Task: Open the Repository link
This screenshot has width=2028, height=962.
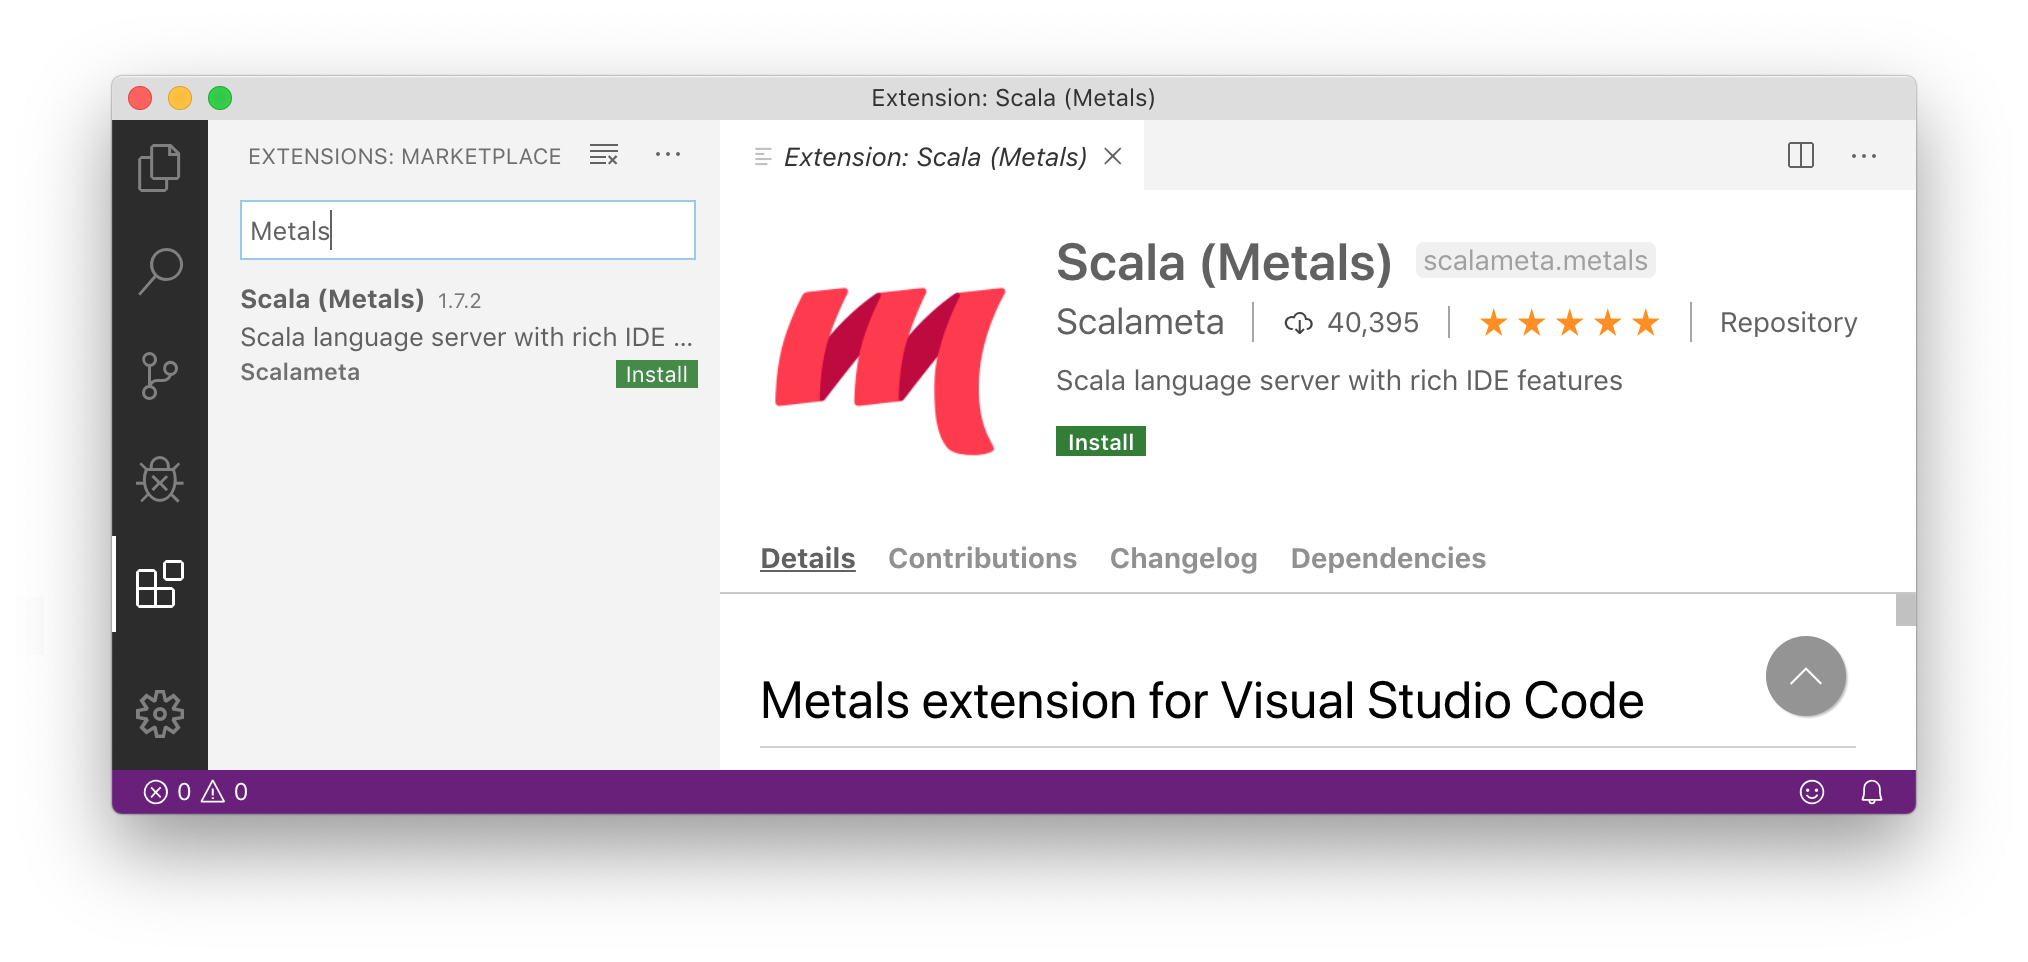Action: (x=1788, y=322)
